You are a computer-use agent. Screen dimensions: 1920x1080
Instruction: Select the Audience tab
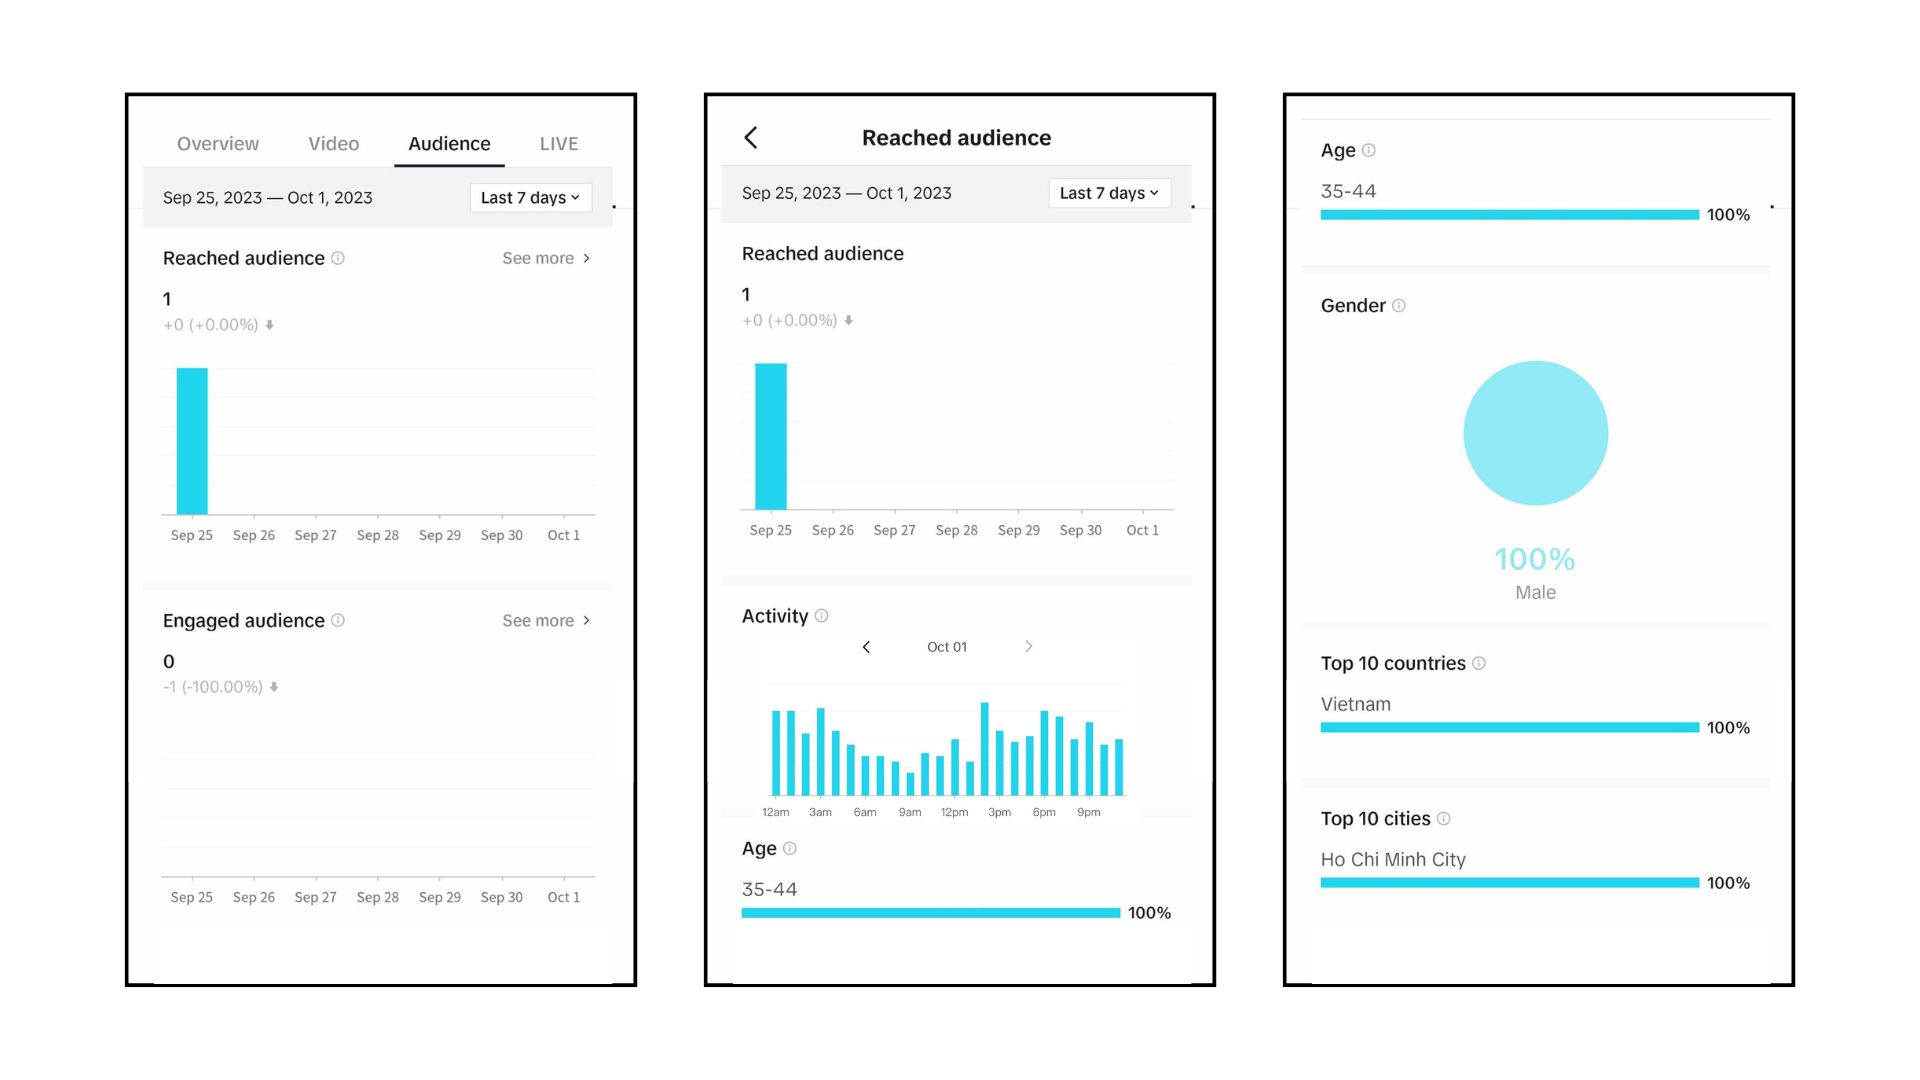point(448,142)
